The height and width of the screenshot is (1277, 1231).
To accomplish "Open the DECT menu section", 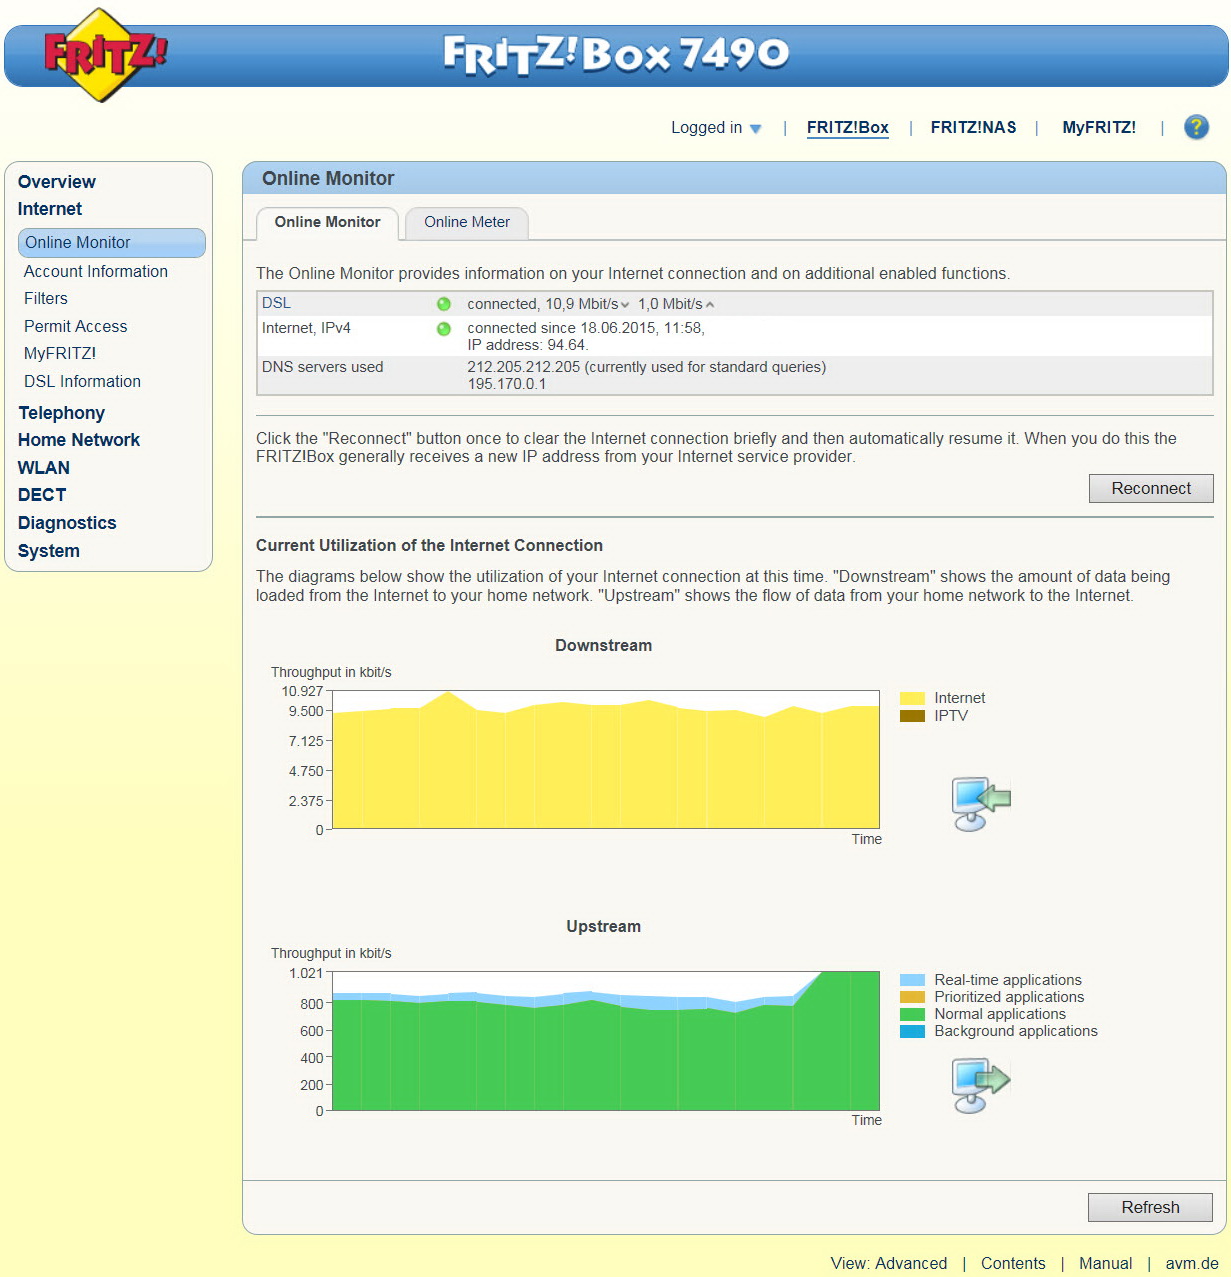I will pyautogui.click(x=42, y=495).
